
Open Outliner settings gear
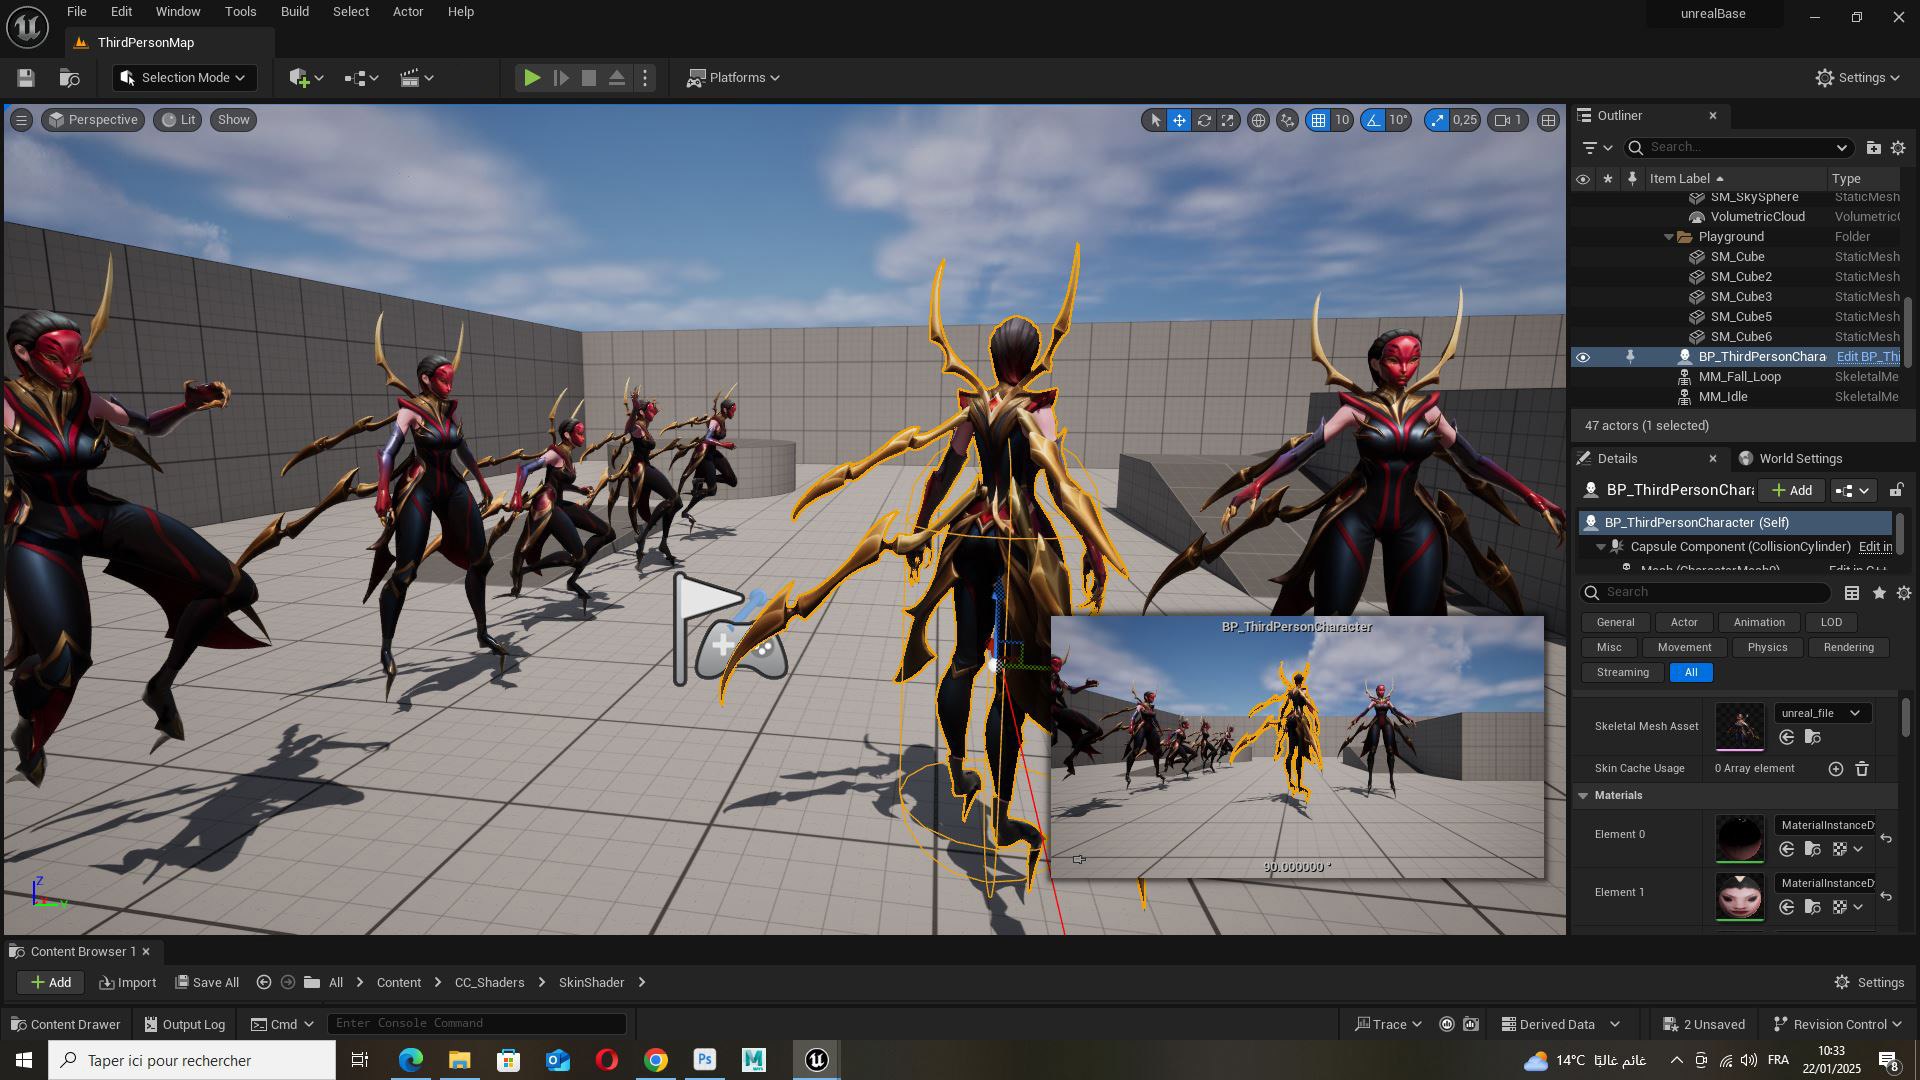tap(1898, 148)
